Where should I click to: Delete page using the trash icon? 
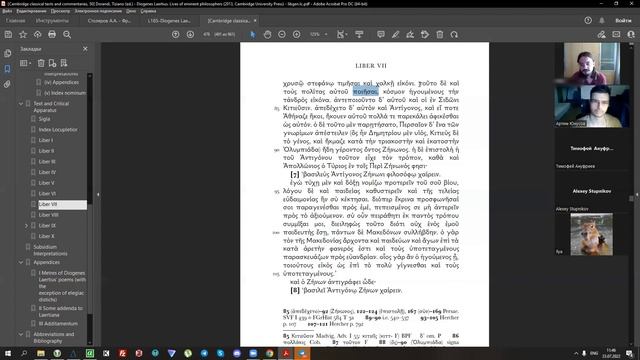(440, 35)
